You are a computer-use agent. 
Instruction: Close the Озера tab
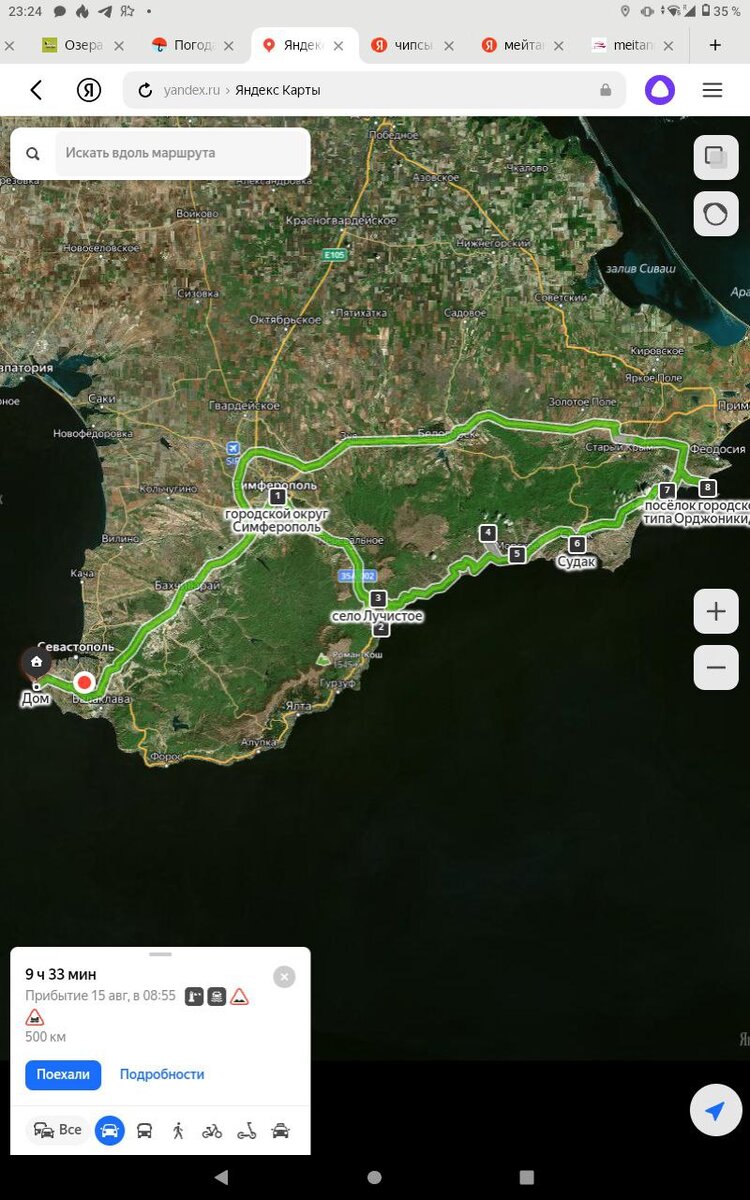click(120, 45)
